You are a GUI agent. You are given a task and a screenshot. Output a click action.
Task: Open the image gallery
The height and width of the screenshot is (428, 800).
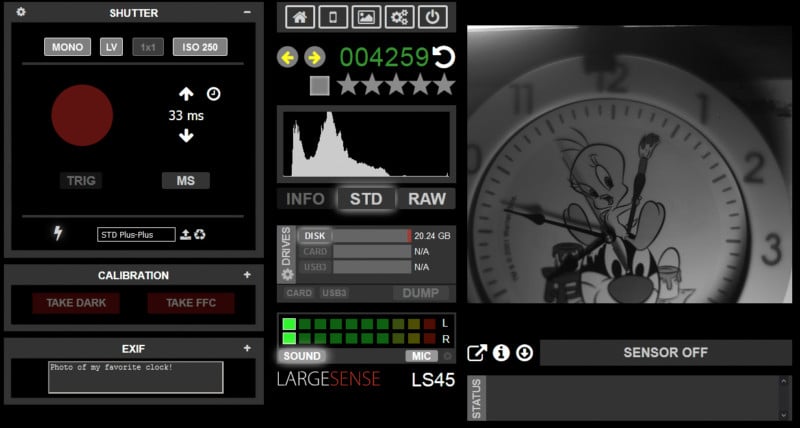tap(366, 17)
